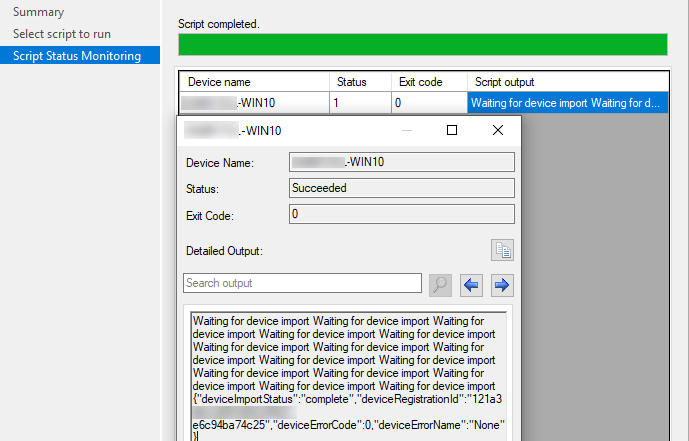
Task: Click the magnifier search output icon
Action: coord(440,285)
